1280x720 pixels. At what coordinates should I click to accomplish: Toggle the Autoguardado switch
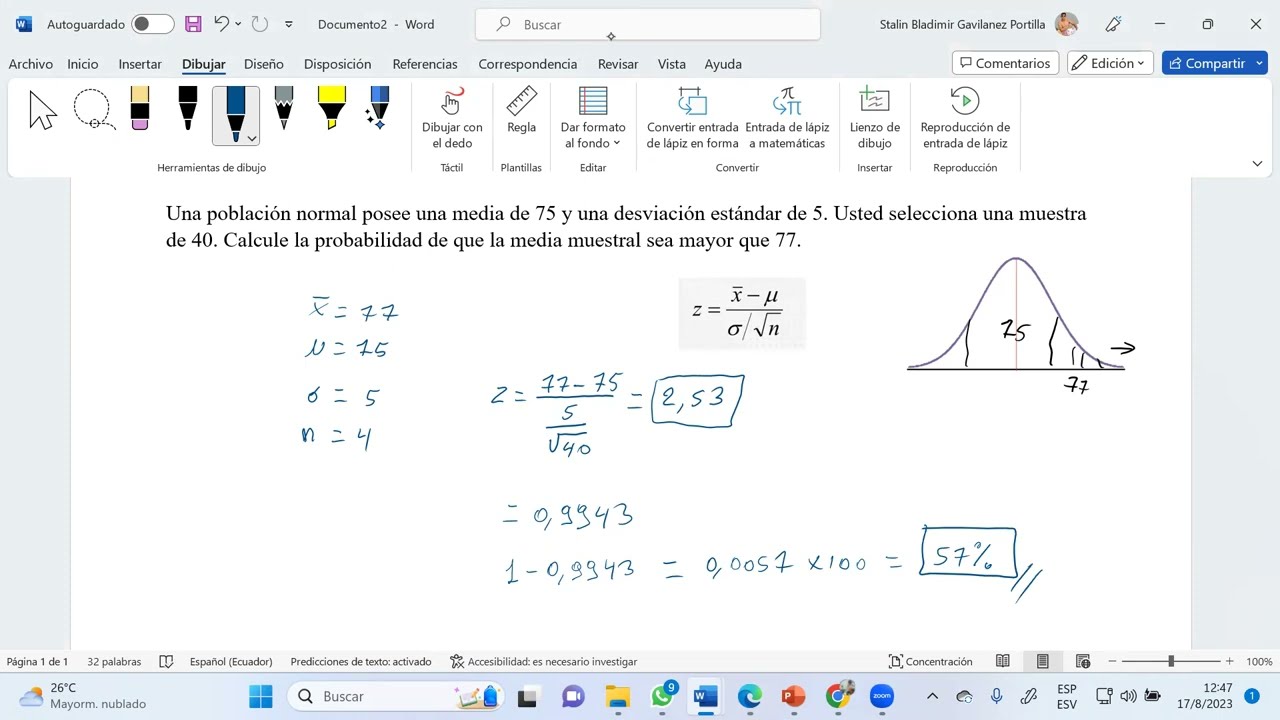click(153, 24)
